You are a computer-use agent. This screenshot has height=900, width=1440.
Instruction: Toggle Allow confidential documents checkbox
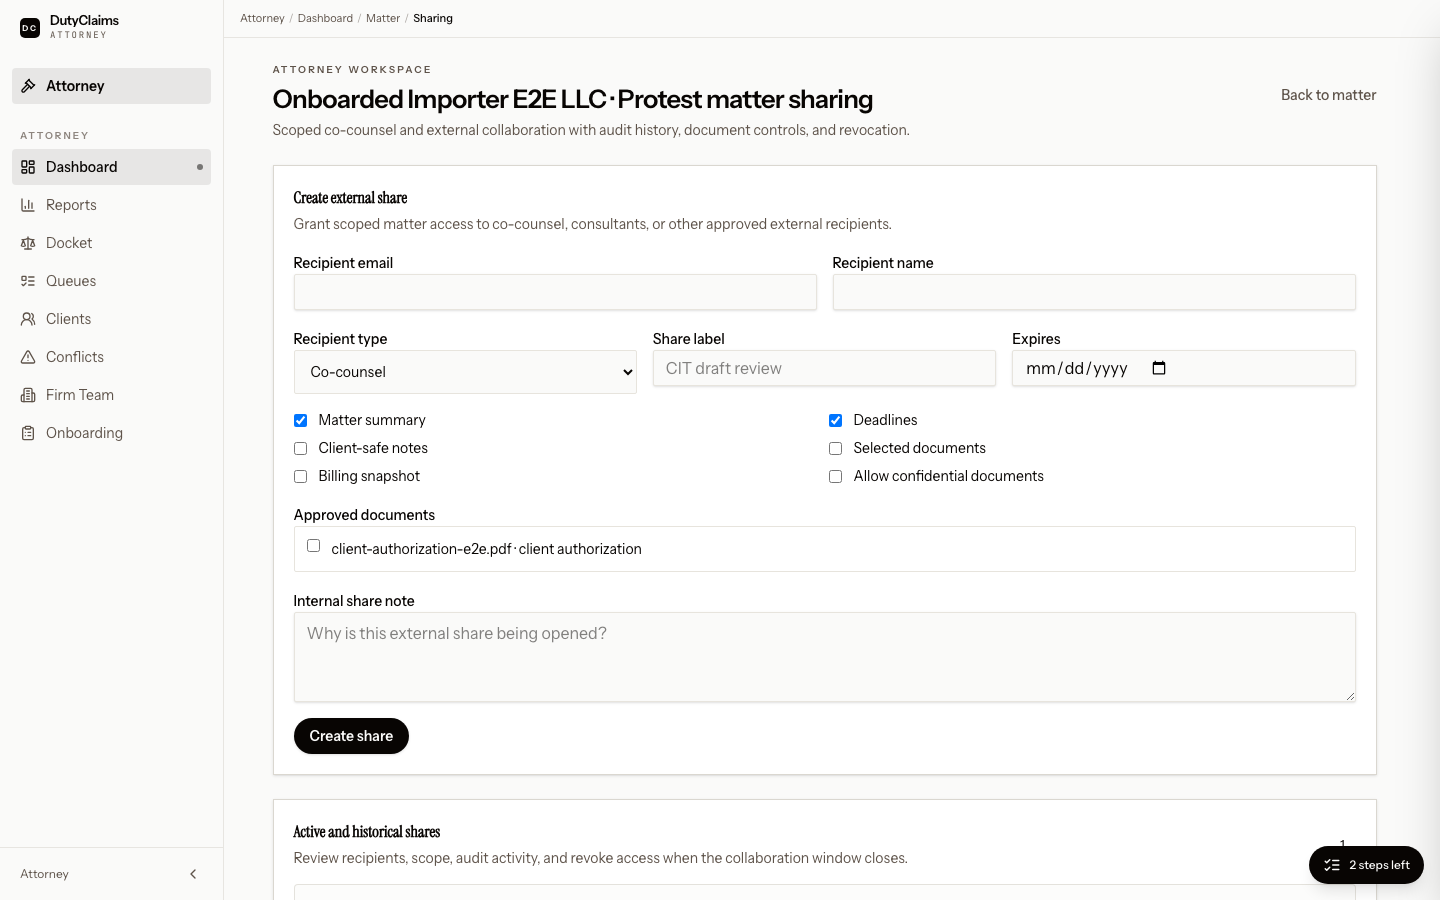pyautogui.click(x=835, y=476)
